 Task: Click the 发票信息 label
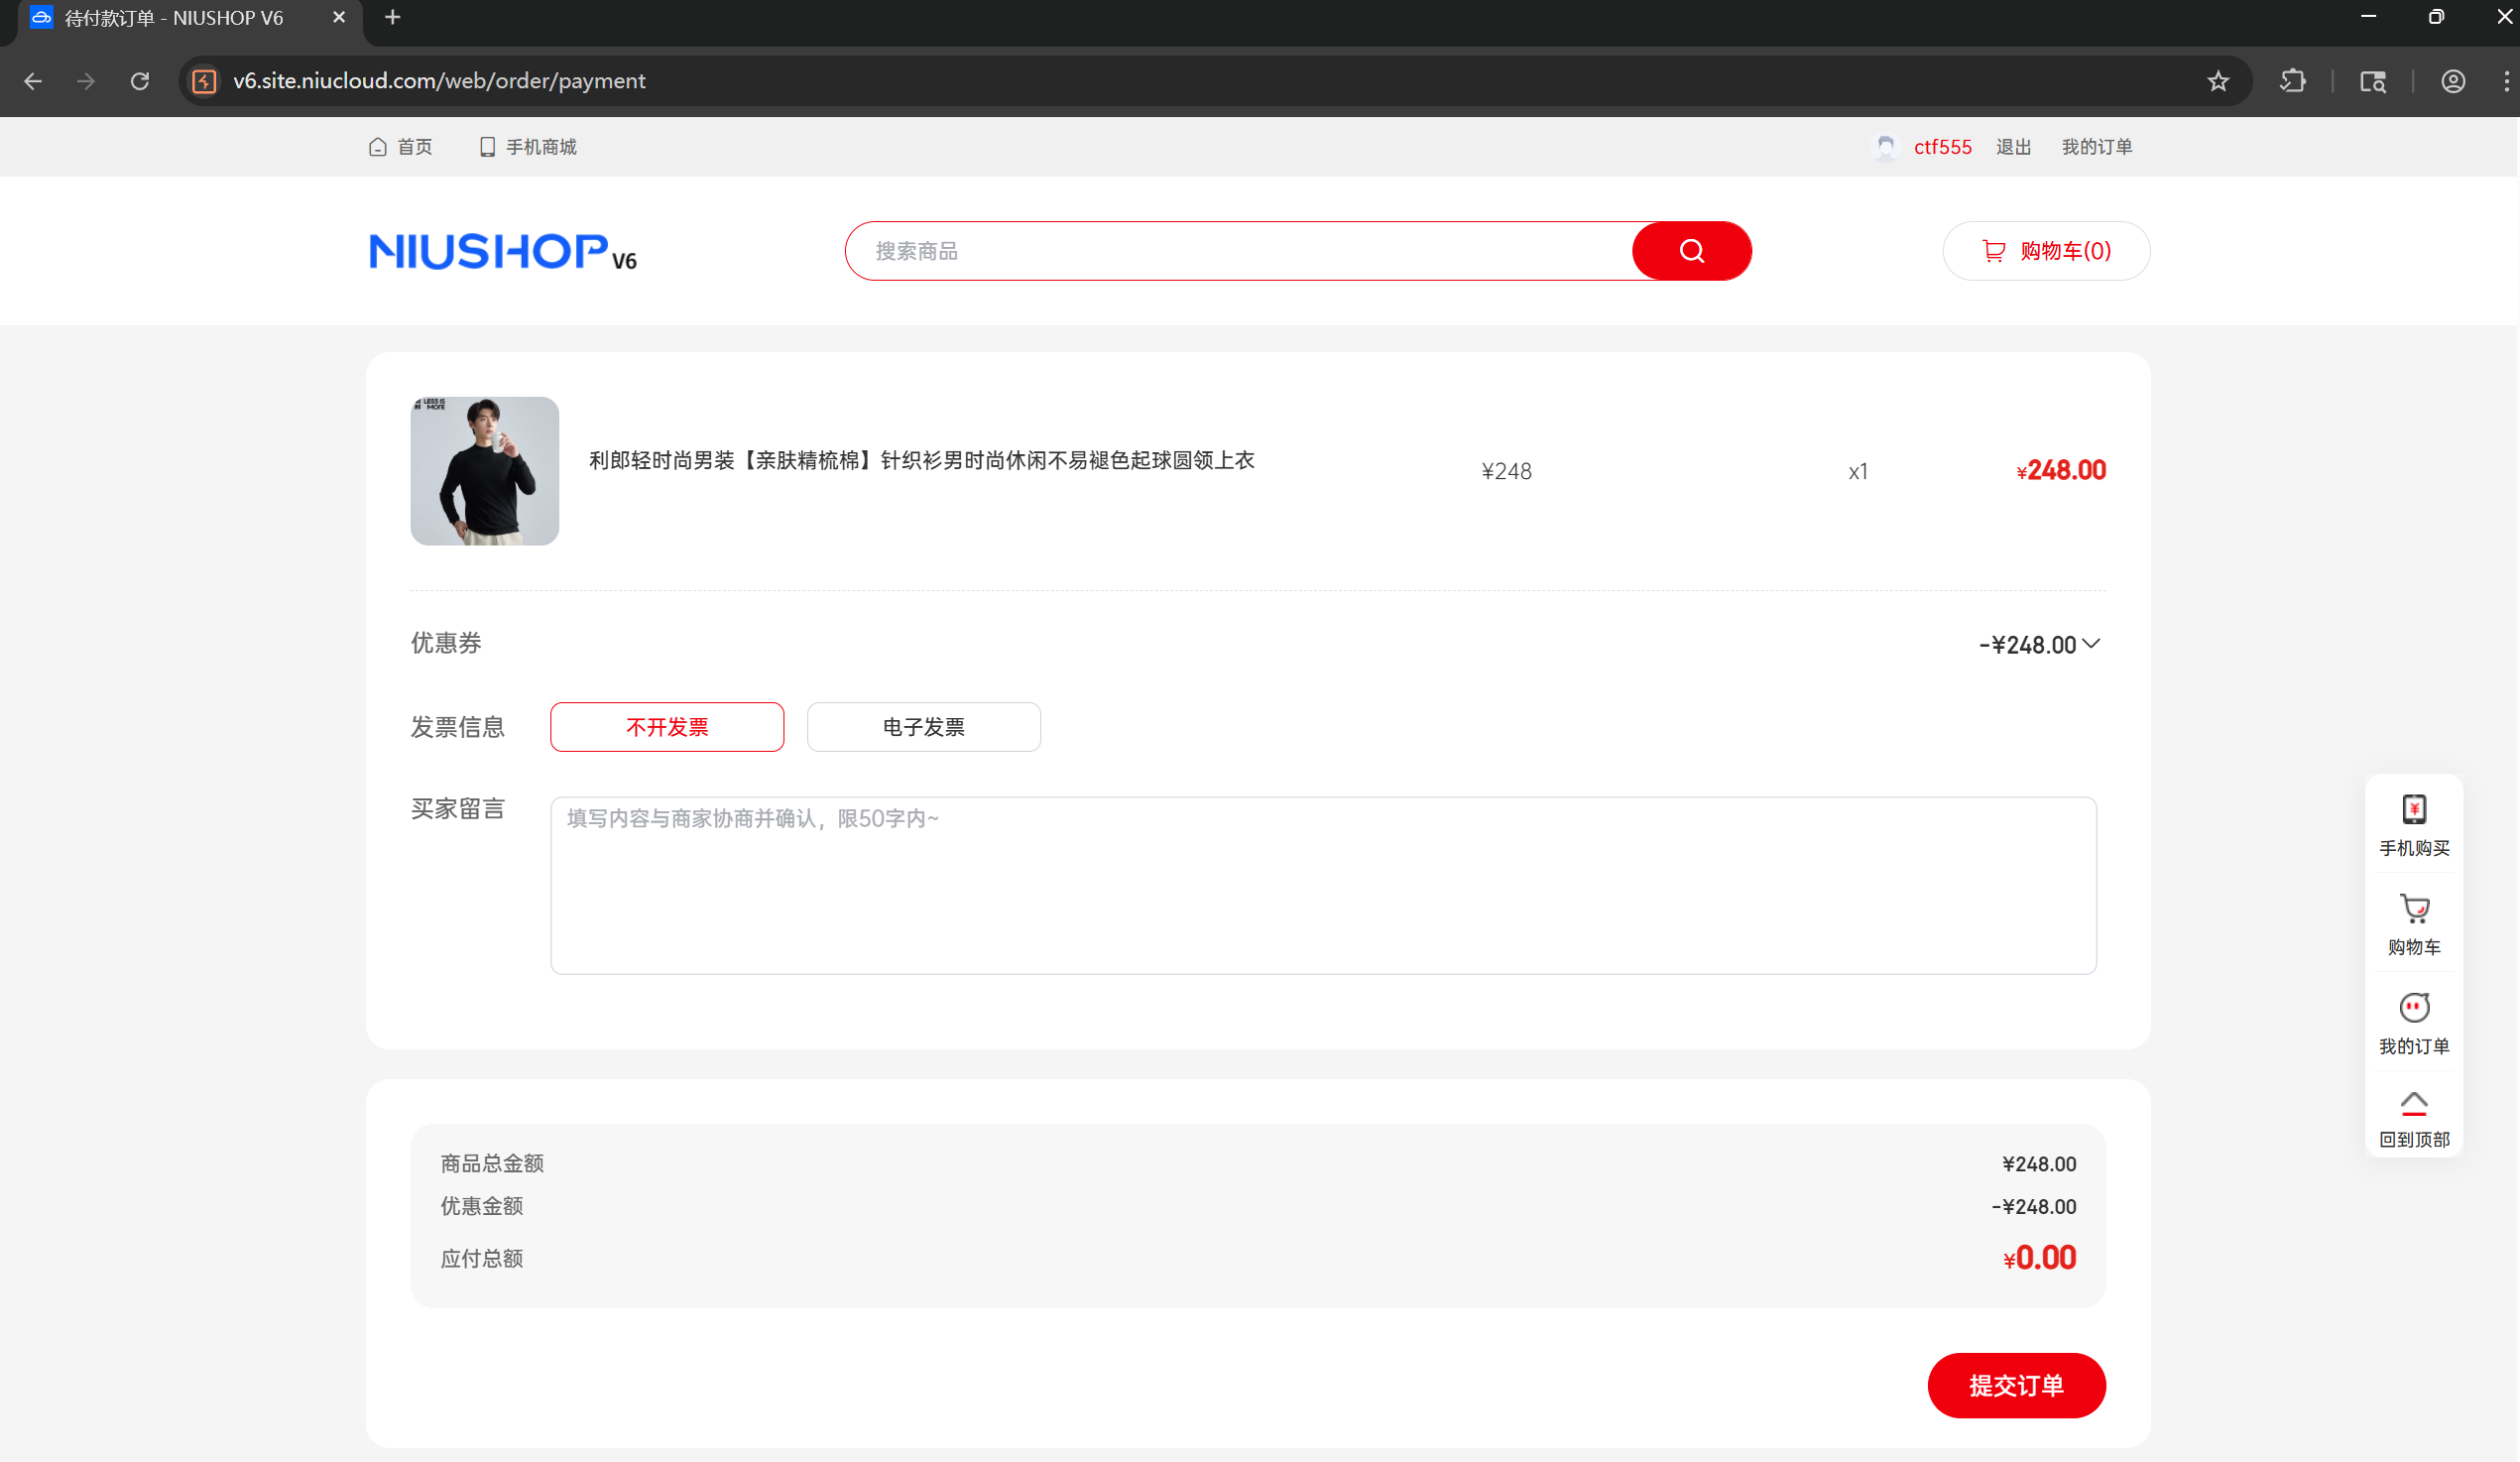[x=458, y=727]
